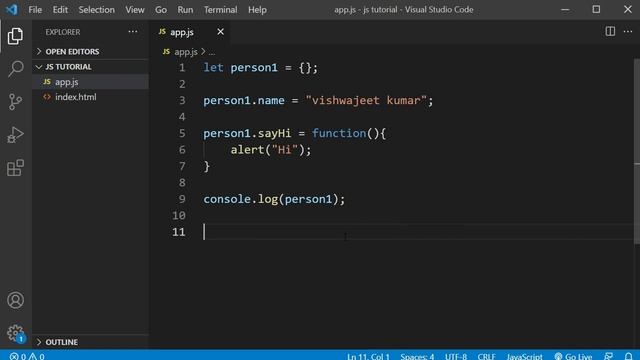Click the breadcrumb ellipsis after app.js
Screen dimensions: 640x360
(x=211, y=52)
